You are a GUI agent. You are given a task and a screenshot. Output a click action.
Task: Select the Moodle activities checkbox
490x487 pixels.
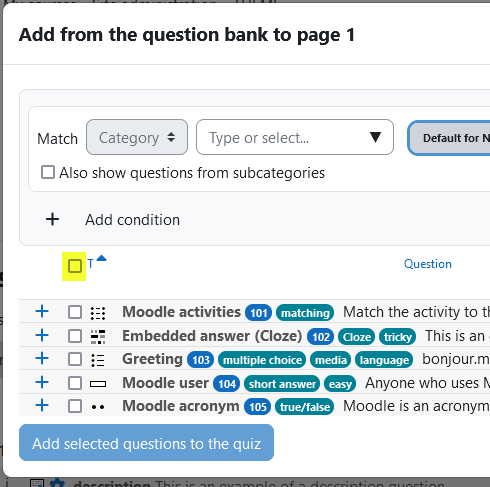[75, 312]
